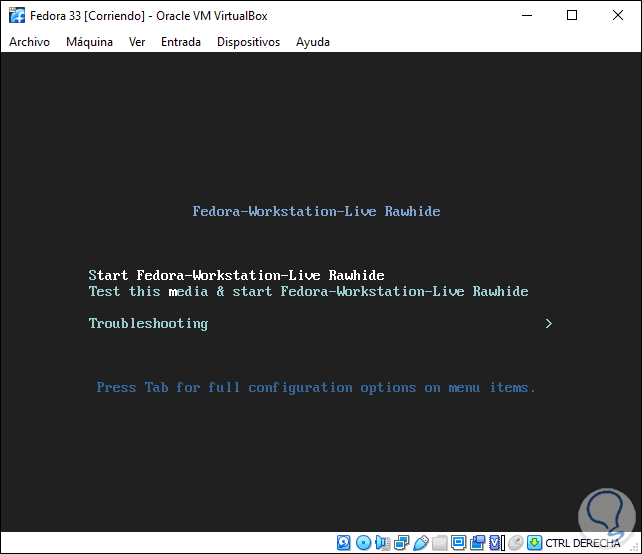642x554 pixels.
Task: Select Test this media & start Fedora entry
Action: (308, 291)
